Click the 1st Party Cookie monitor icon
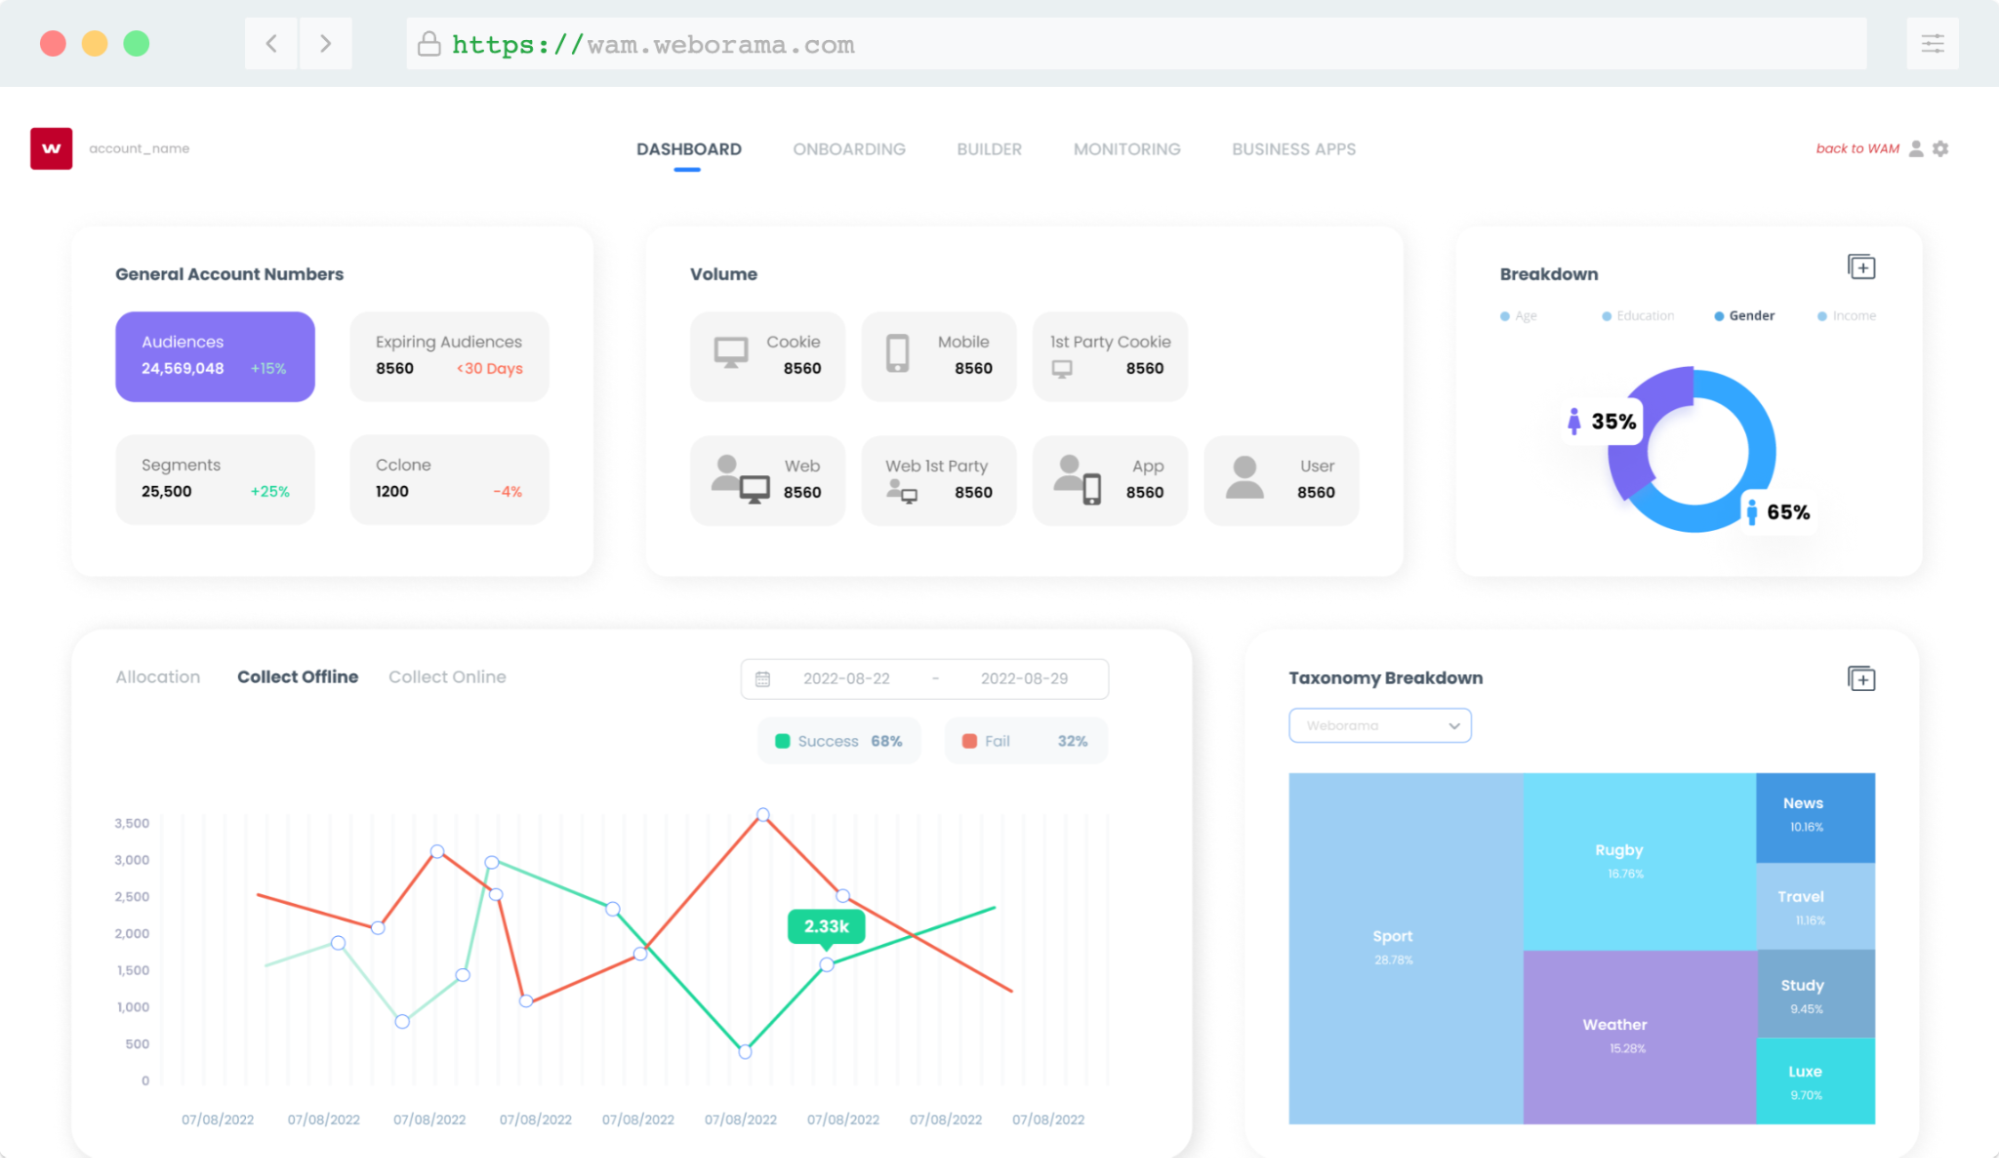Viewport: 1999px width, 1158px height. coord(1062,369)
